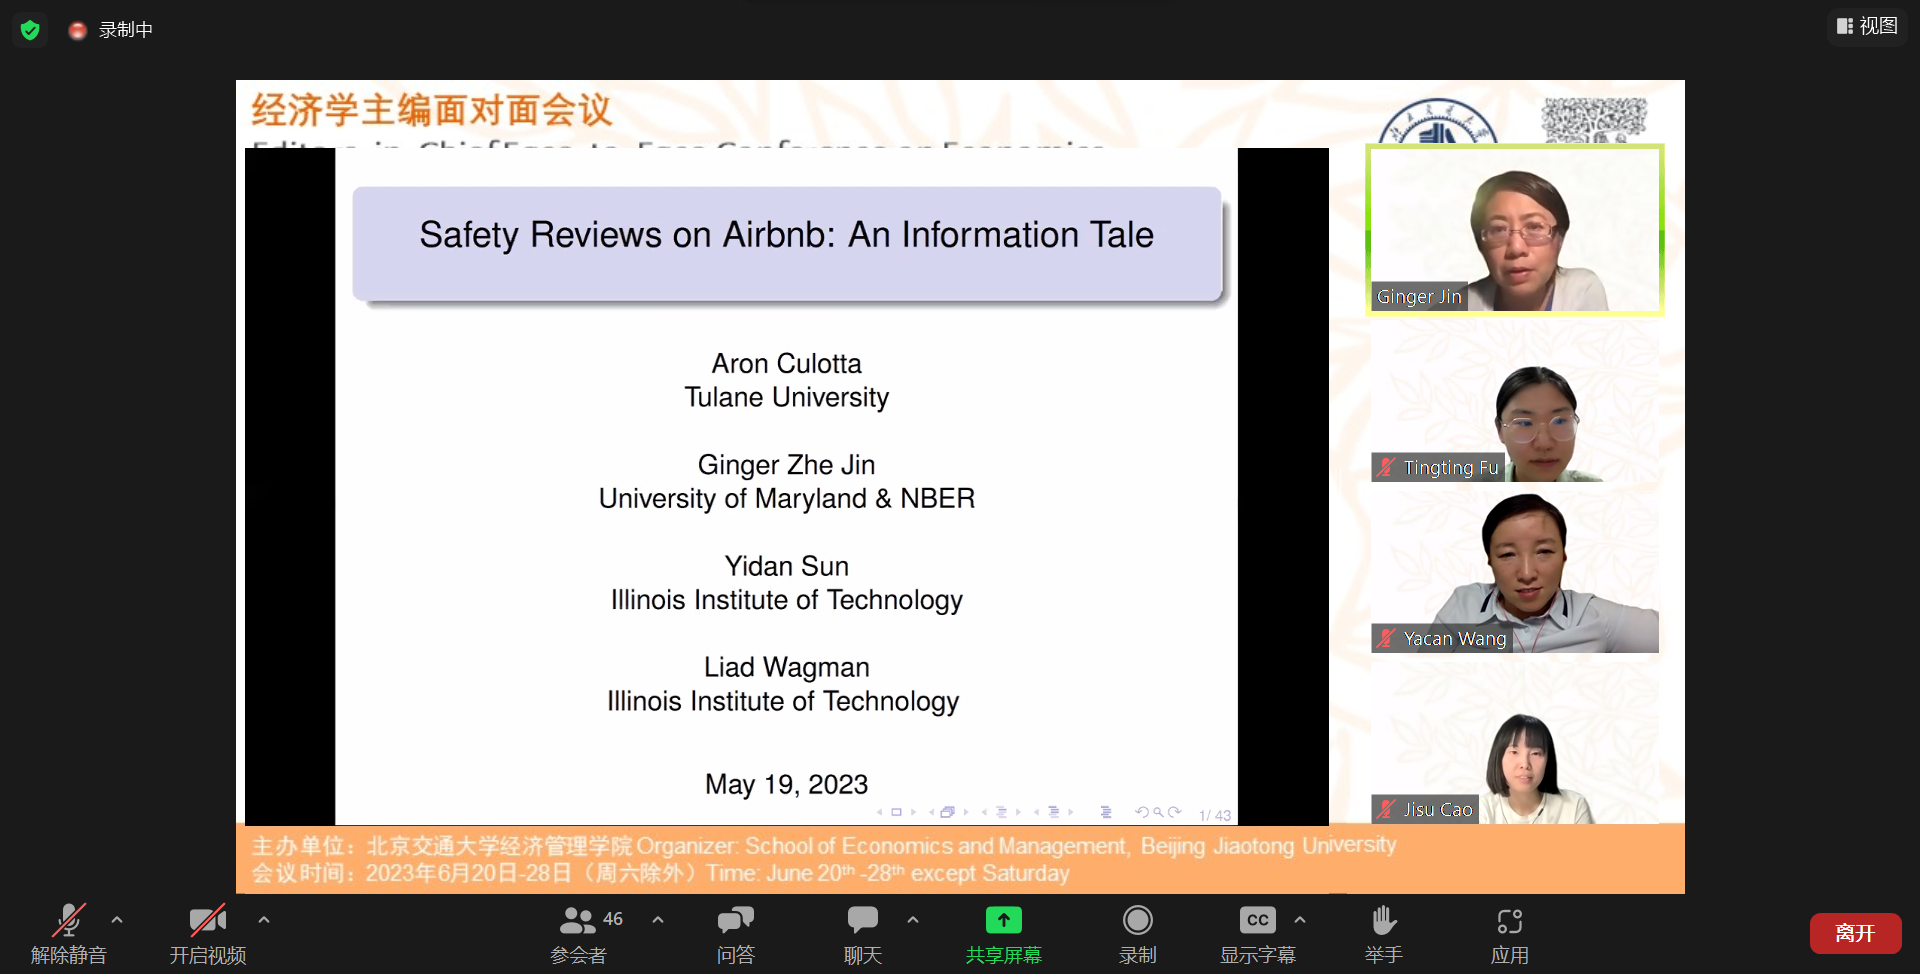Select Ginger Jin's video thumbnail
This screenshot has width=1920, height=974.
click(x=1515, y=230)
